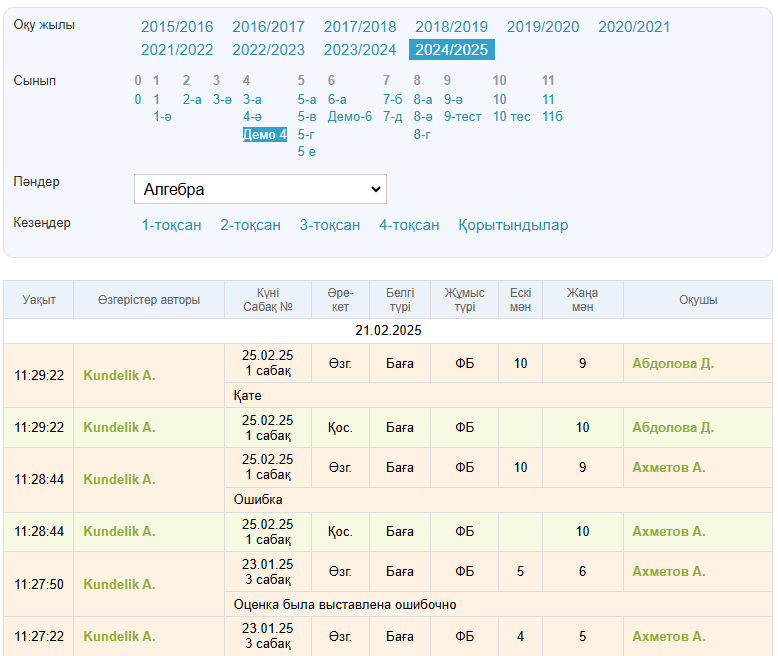Open the Қорытындылар results period
The image size is (778, 656).
tap(513, 225)
